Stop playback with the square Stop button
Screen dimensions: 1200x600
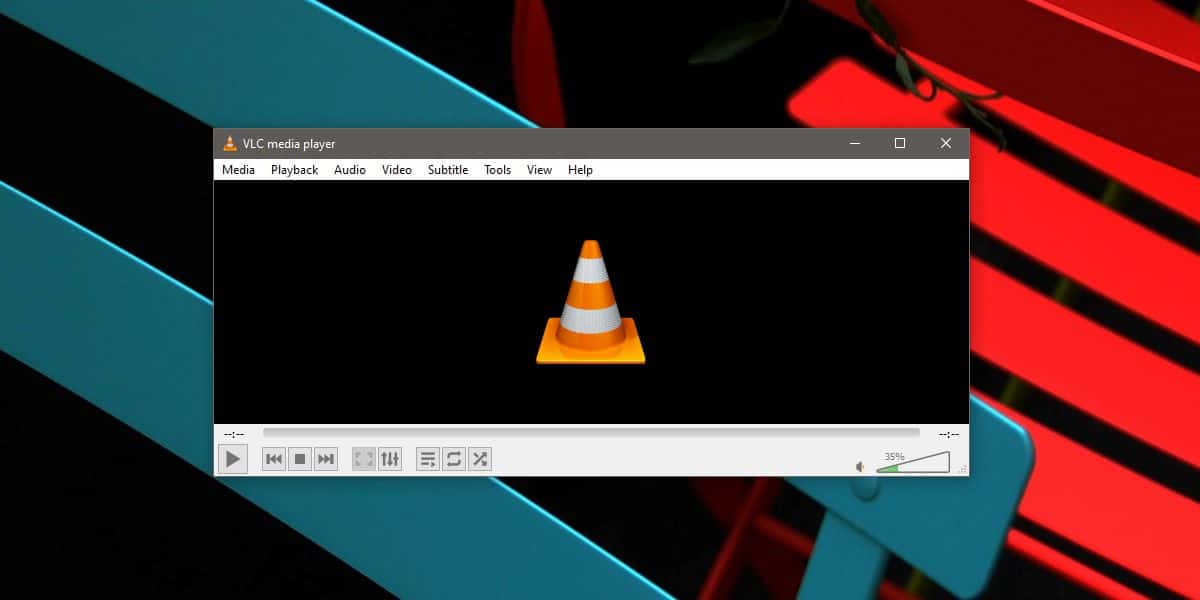coord(300,459)
